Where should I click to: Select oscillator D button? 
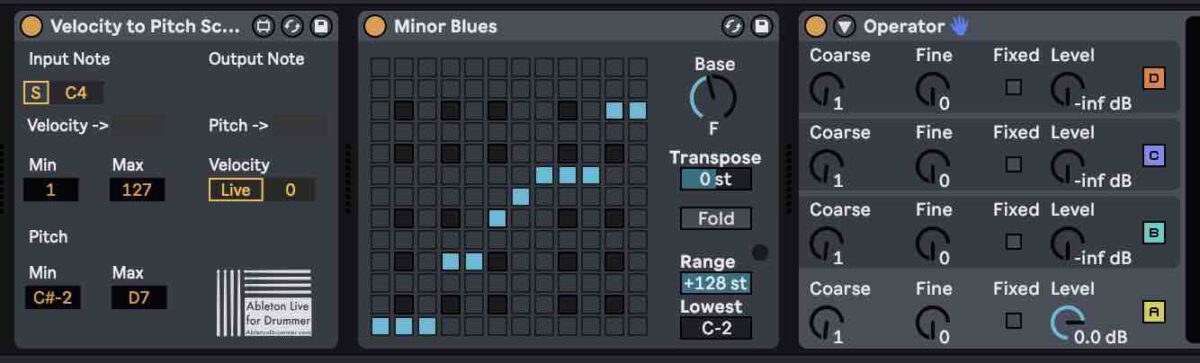1154,78
